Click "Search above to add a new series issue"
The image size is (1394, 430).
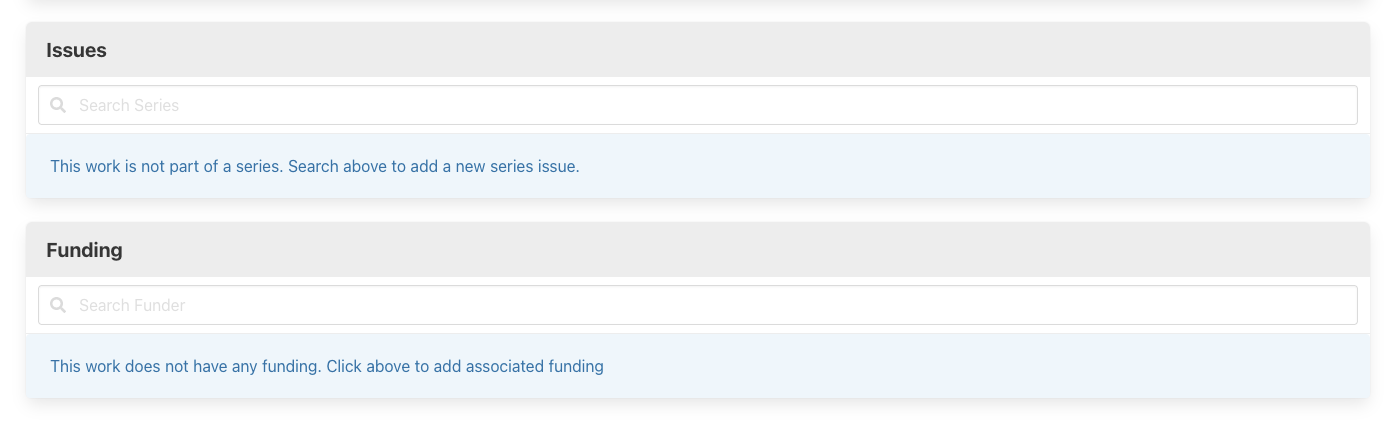pos(434,166)
